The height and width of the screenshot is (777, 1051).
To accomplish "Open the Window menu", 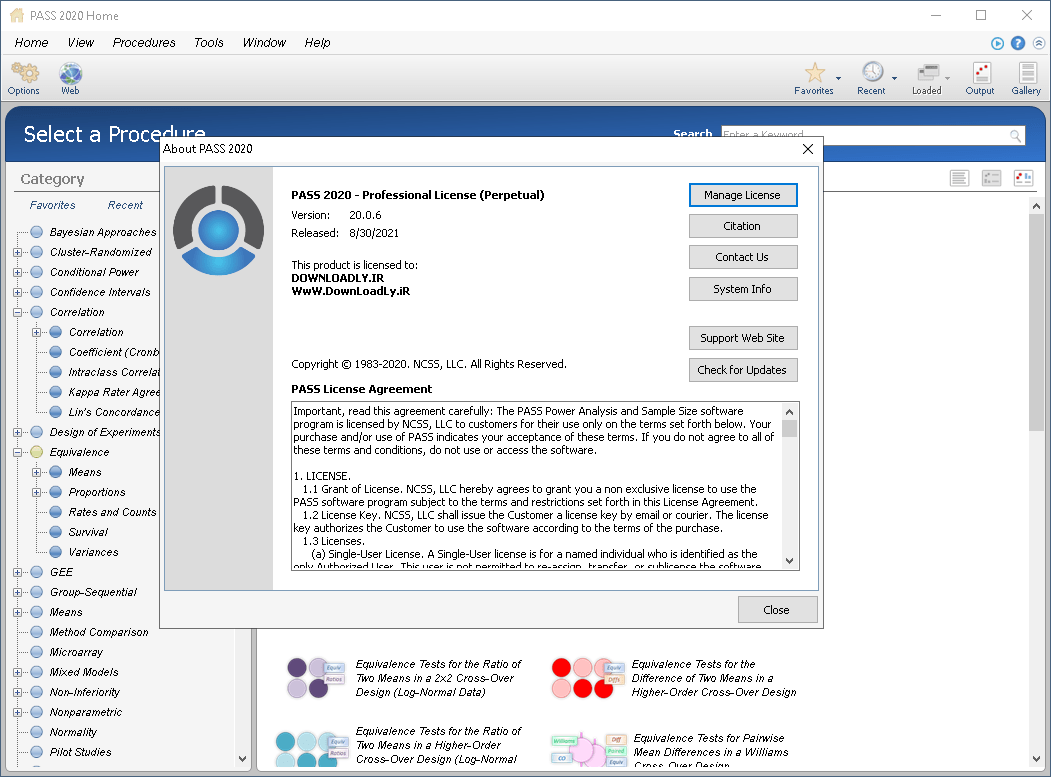I will pos(264,43).
